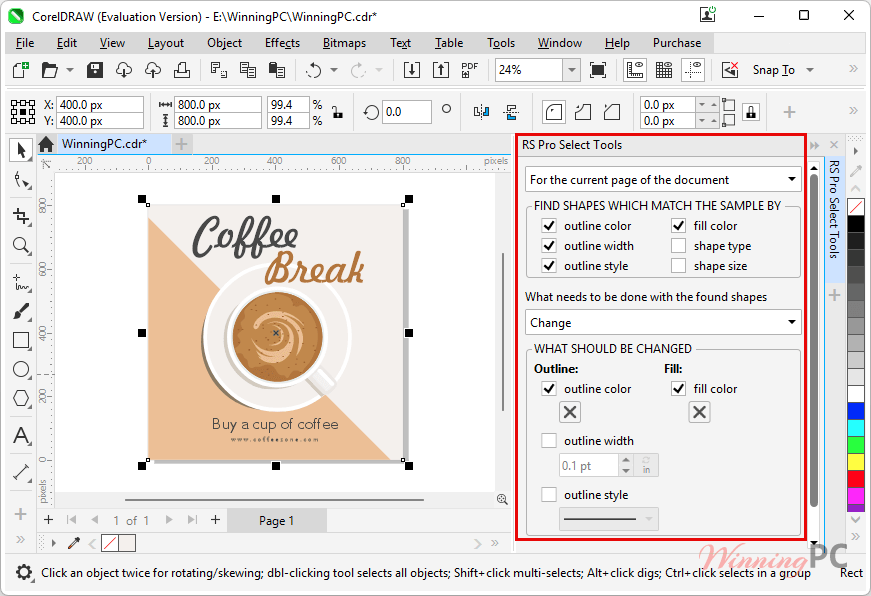This screenshot has height=596, width=871.
Task: Open outline style line dropdown
Action: point(609,519)
